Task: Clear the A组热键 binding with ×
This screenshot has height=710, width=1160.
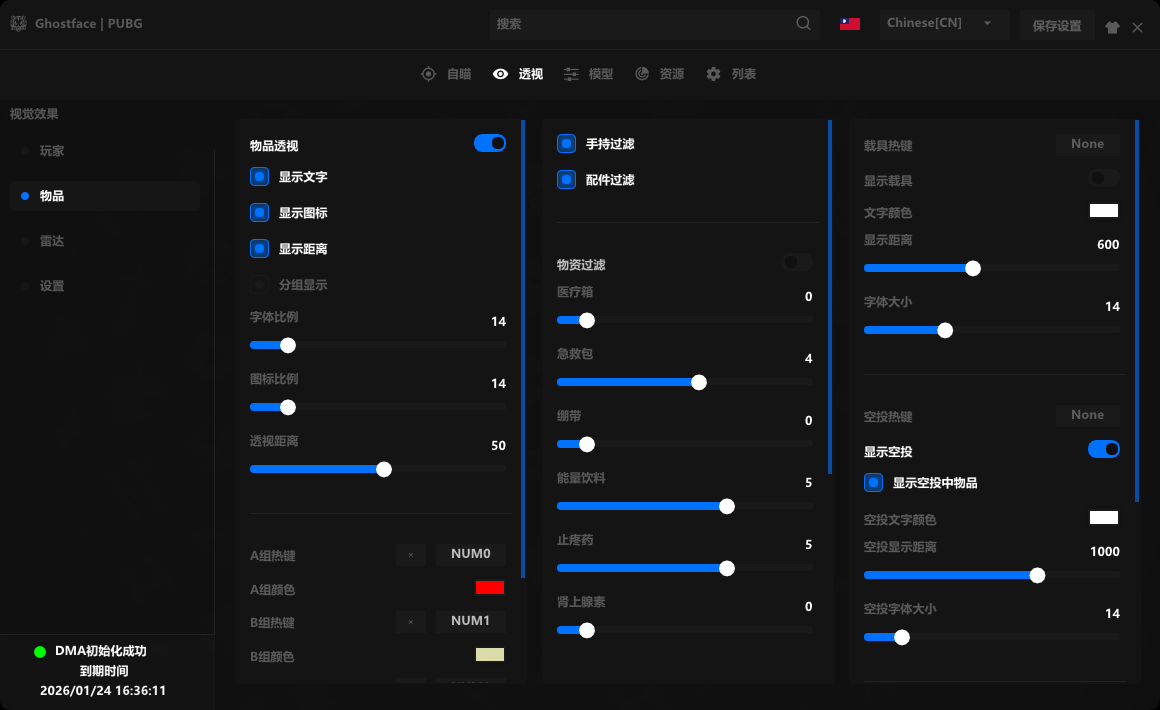Action: point(411,555)
